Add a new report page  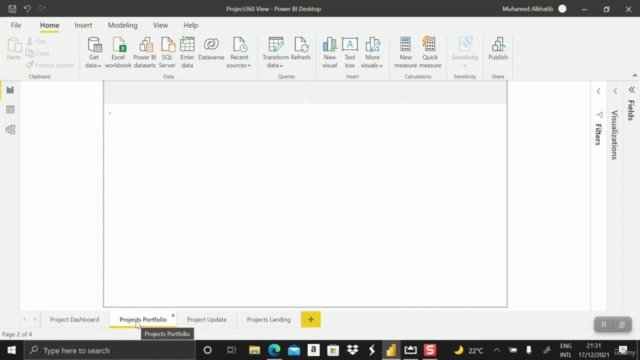pos(311,320)
